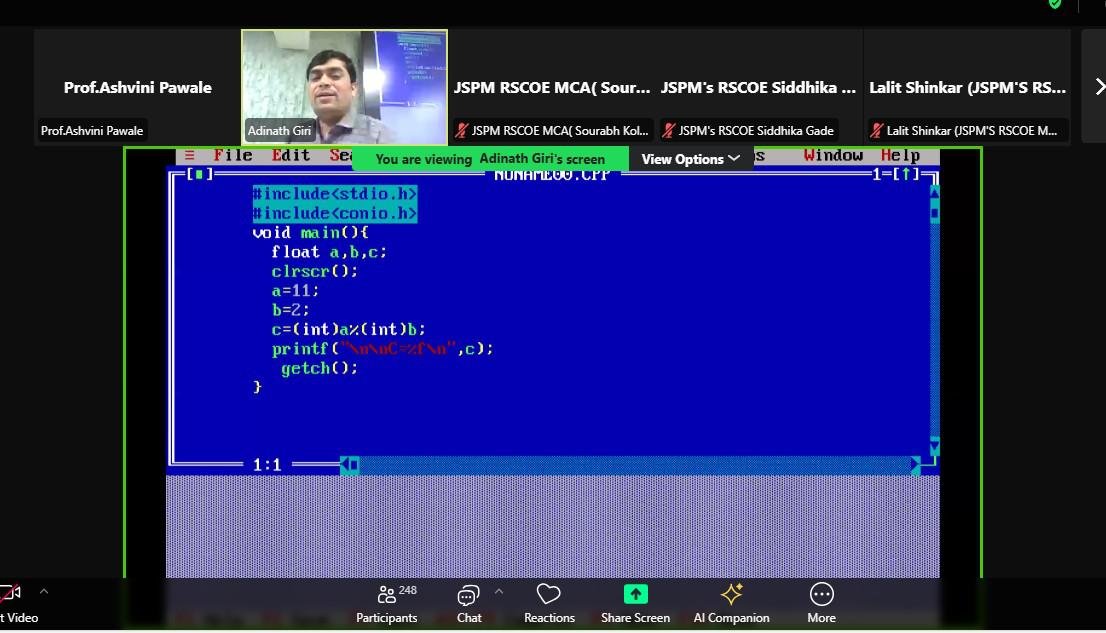This screenshot has height=633, width=1106.
Task: Click the editor window close box
Action: 200,174
